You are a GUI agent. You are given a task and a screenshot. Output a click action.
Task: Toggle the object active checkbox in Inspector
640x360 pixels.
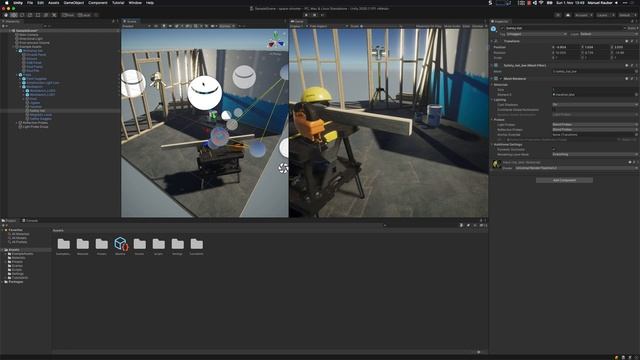click(502, 28)
